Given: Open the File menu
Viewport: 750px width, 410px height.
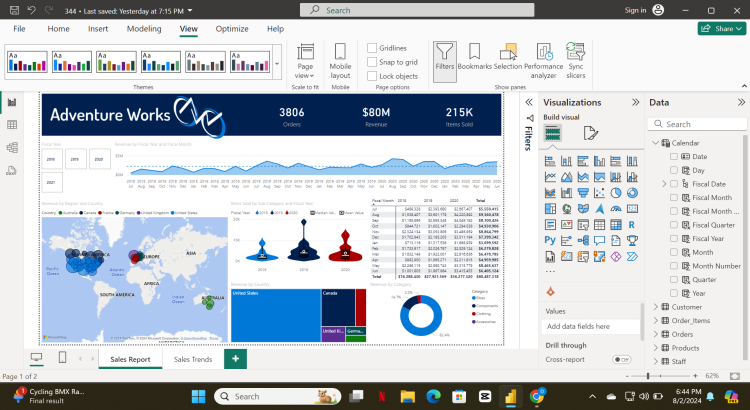Looking at the screenshot, I should (19, 29).
